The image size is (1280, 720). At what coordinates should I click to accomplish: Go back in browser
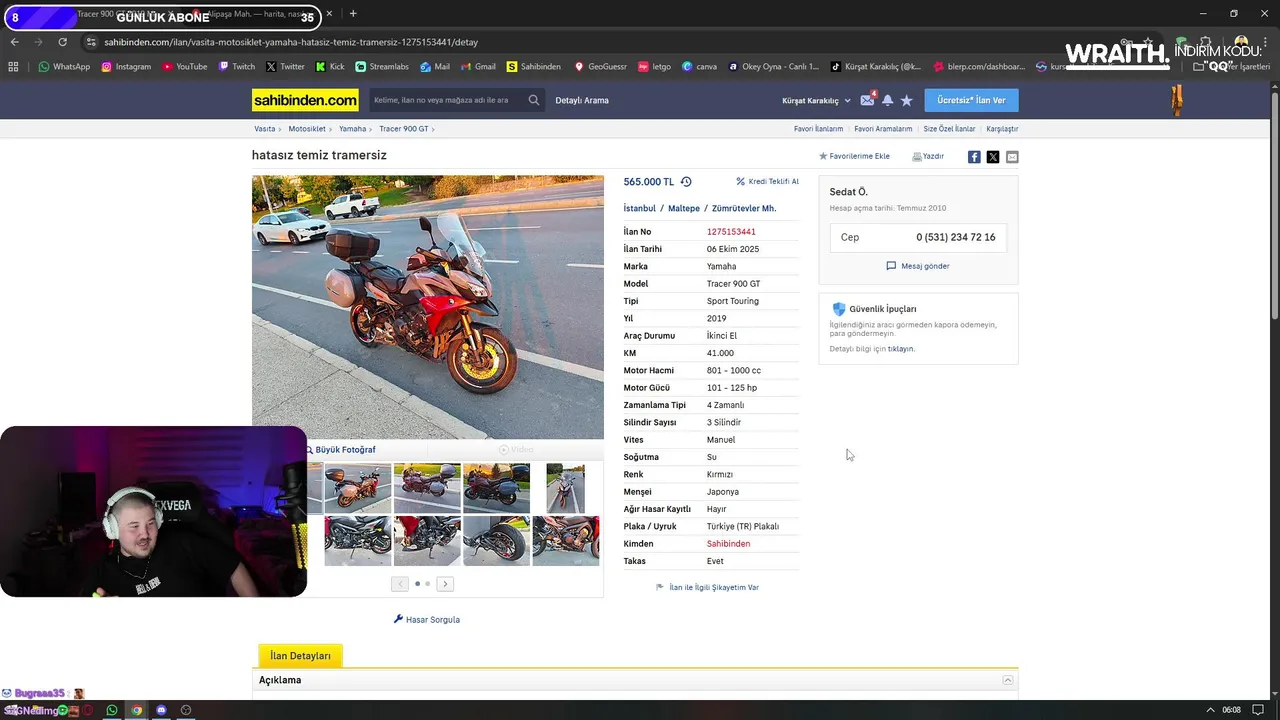pyautogui.click(x=15, y=42)
